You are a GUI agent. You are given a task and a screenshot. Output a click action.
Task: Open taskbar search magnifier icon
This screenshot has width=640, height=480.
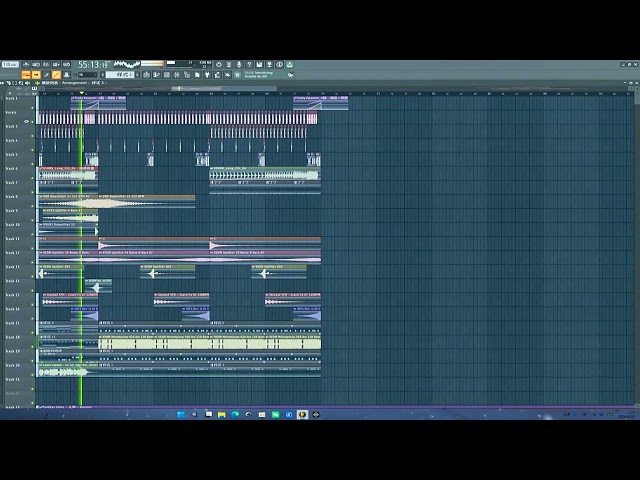(x=195, y=415)
